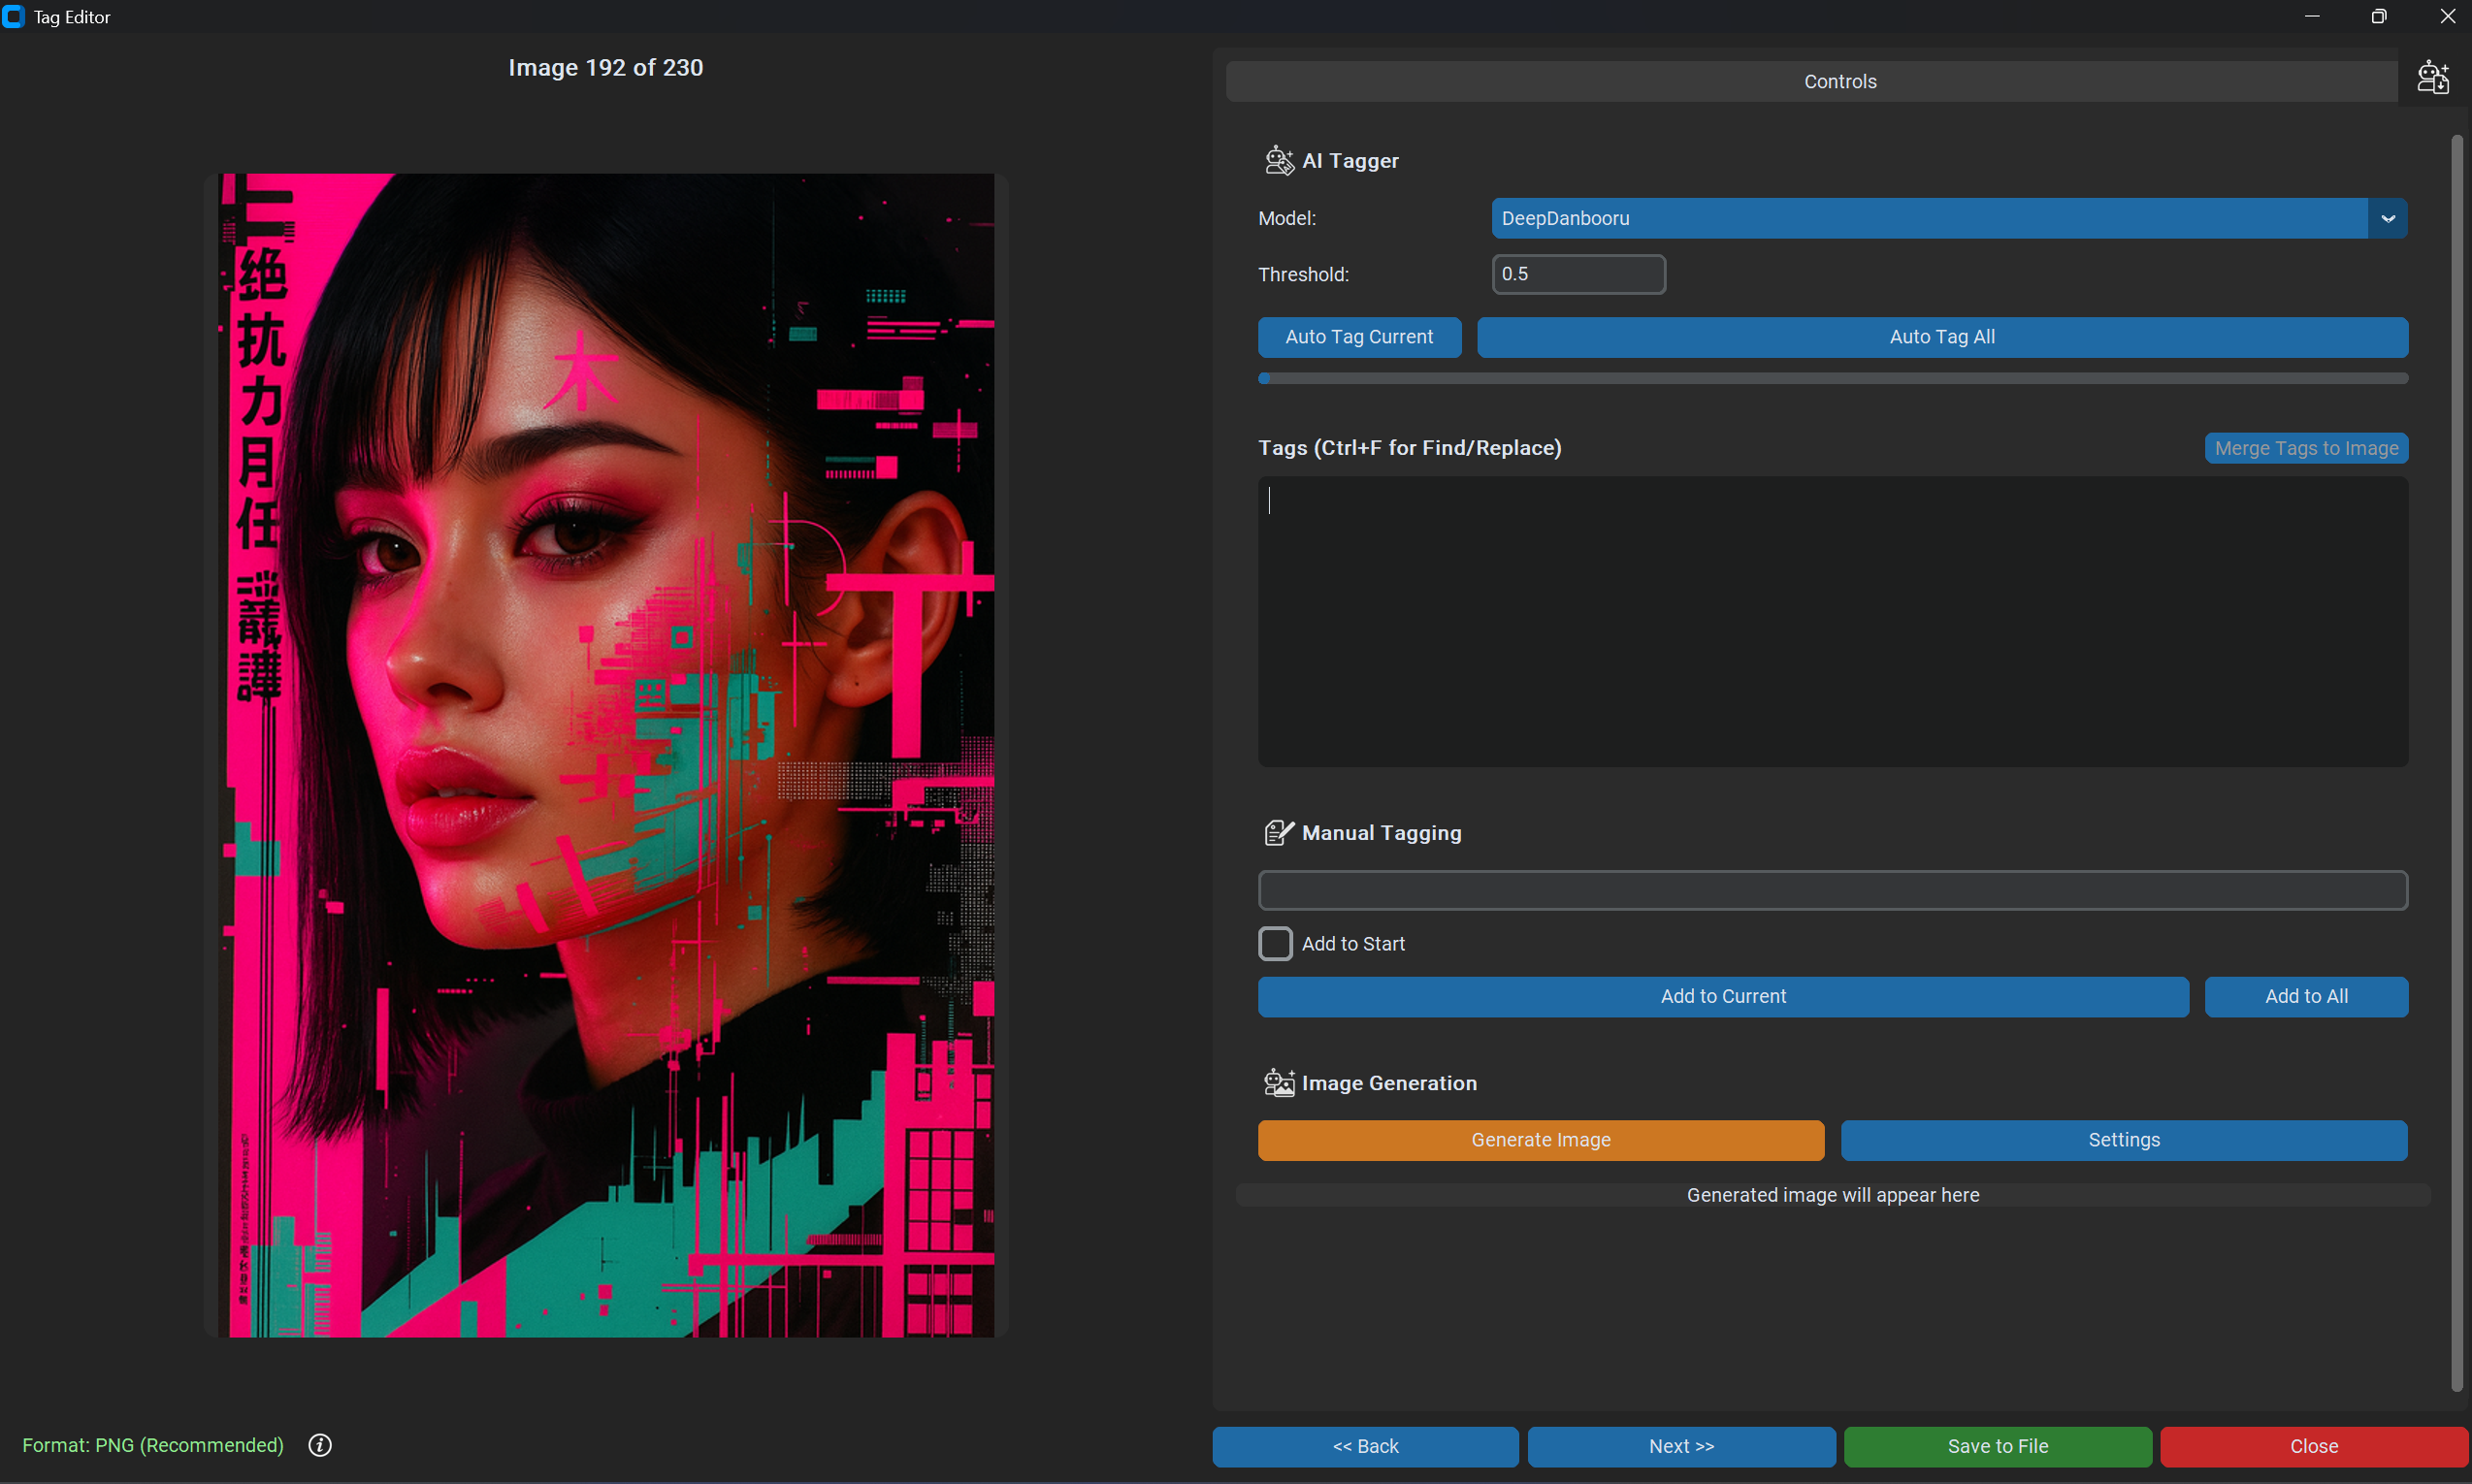Minimize the Tag Editor window
The image size is (2472, 1484).
click(x=2312, y=17)
